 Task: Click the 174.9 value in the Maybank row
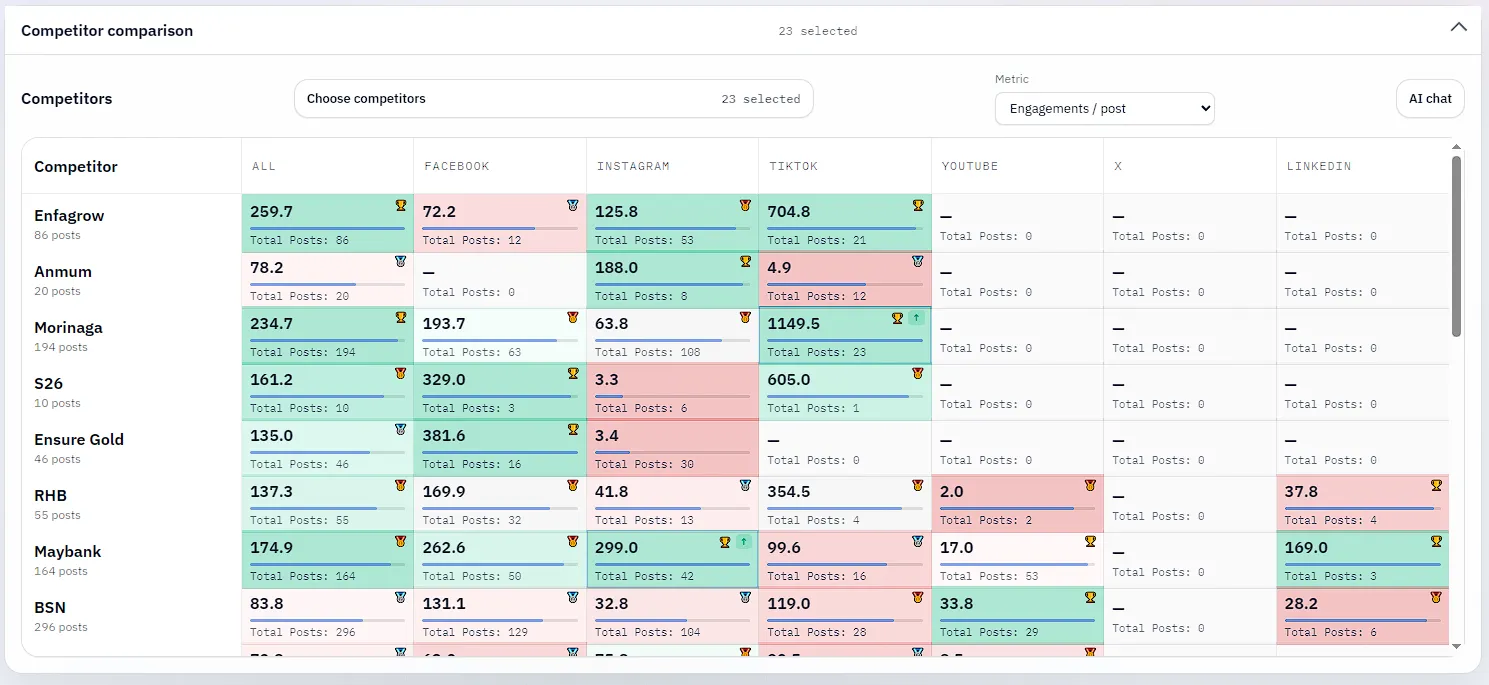pyautogui.click(x=272, y=548)
